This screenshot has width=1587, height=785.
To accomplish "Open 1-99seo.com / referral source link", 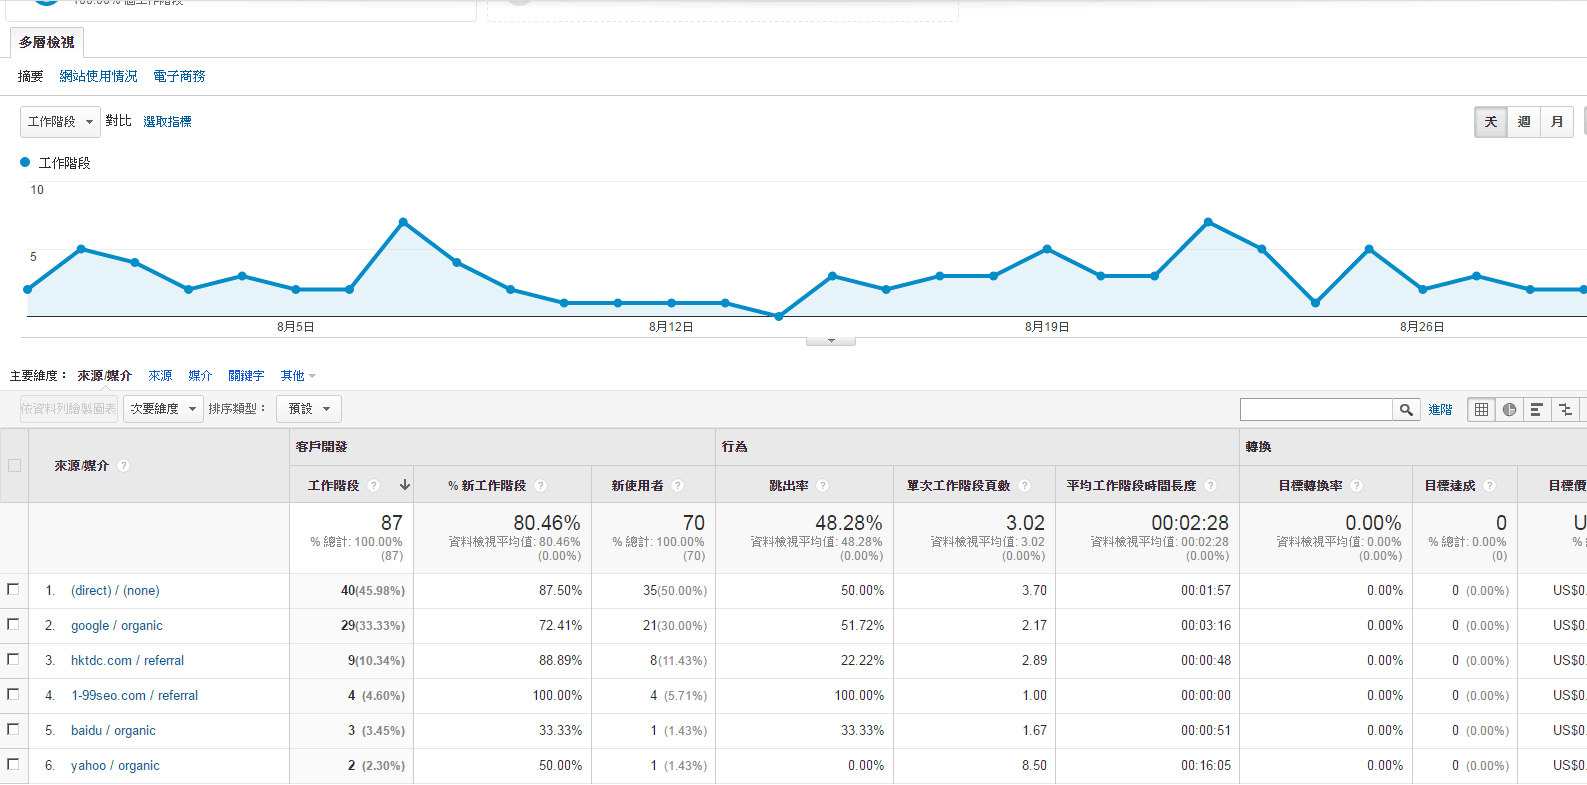I will (x=134, y=696).
